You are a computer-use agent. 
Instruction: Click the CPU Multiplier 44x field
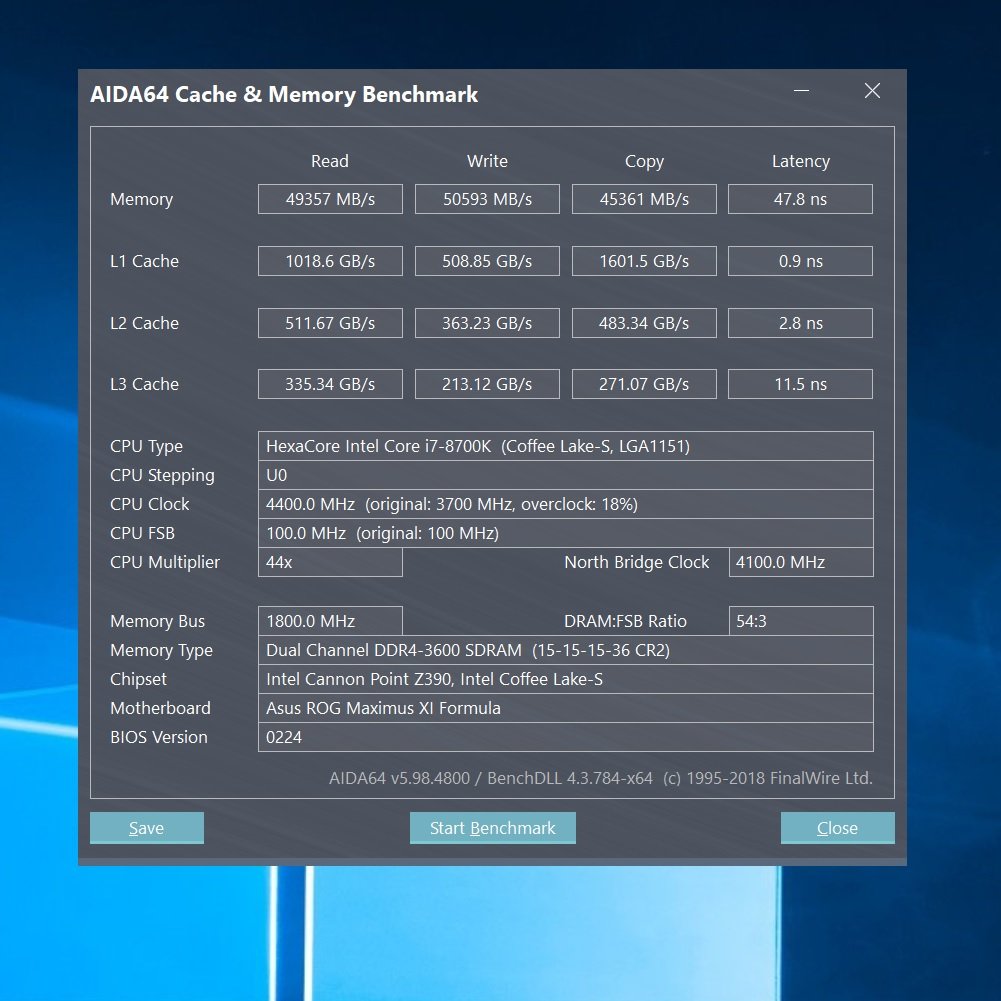click(330, 562)
